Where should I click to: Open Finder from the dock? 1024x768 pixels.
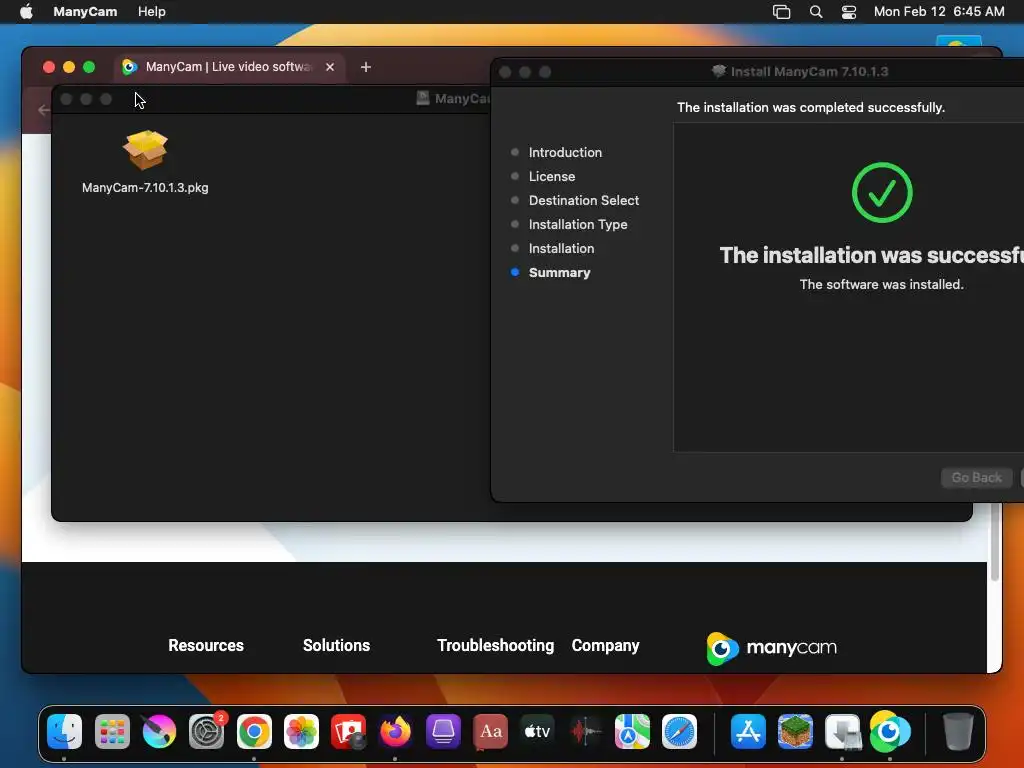pyautogui.click(x=65, y=731)
